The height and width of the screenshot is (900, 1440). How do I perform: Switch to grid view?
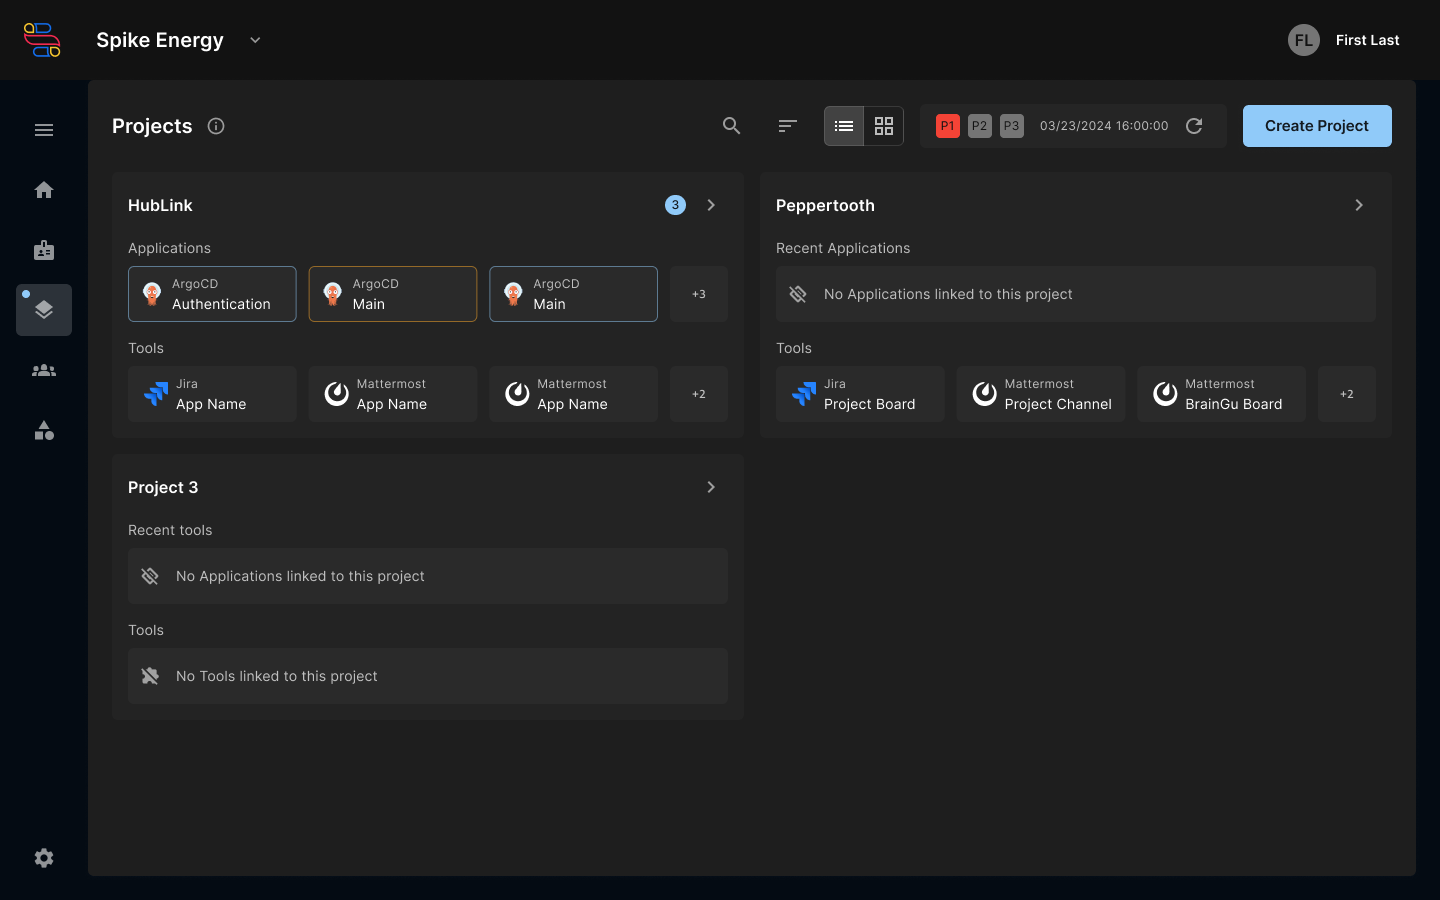click(883, 126)
